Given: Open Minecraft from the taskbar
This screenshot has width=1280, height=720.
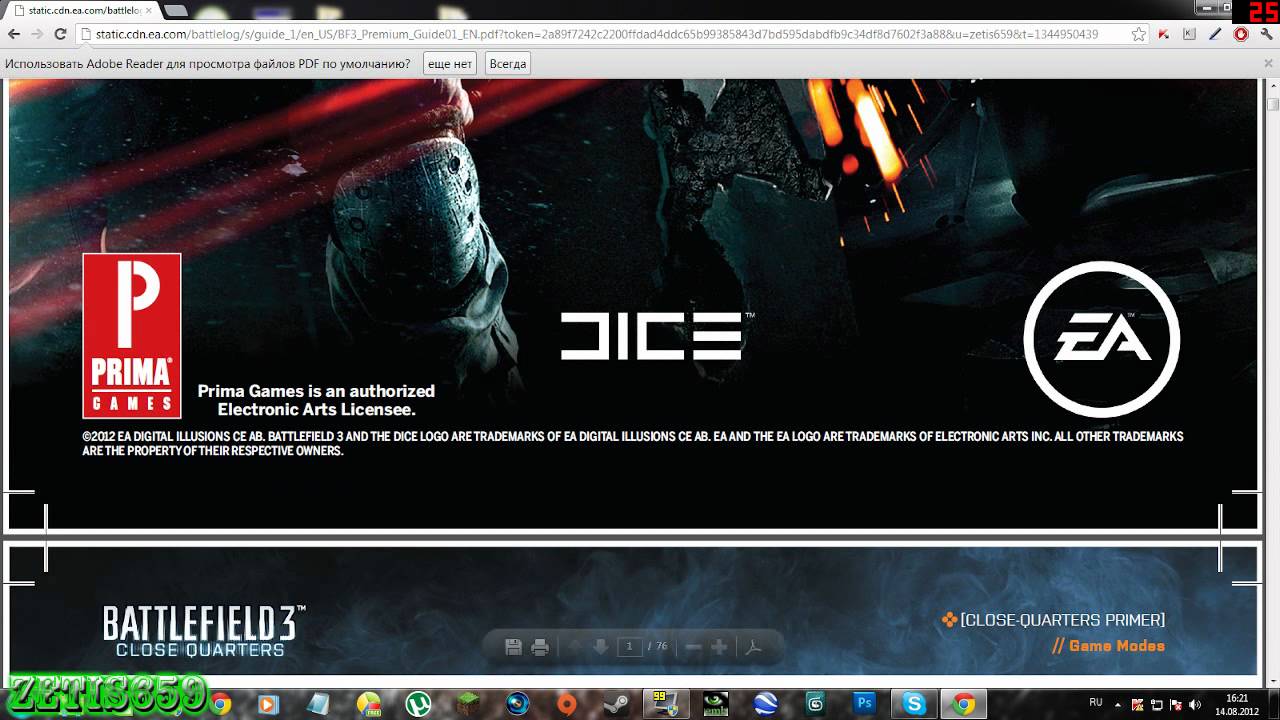Looking at the screenshot, I should pos(468,704).
